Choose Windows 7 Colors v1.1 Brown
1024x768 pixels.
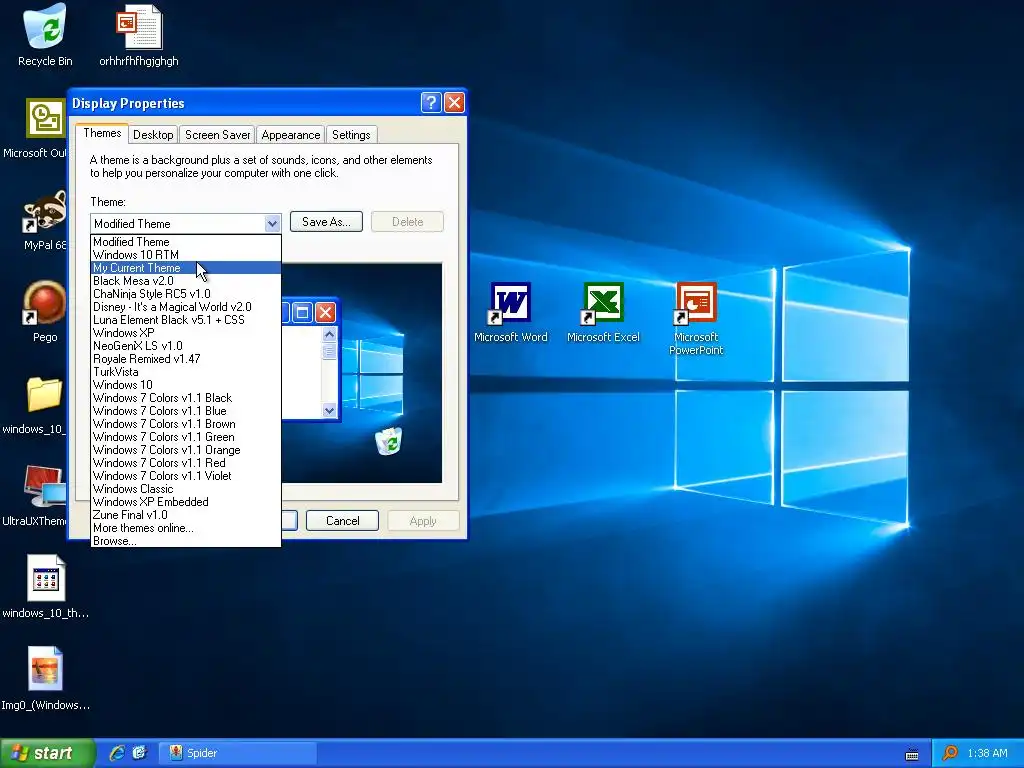tap(185, 424)
